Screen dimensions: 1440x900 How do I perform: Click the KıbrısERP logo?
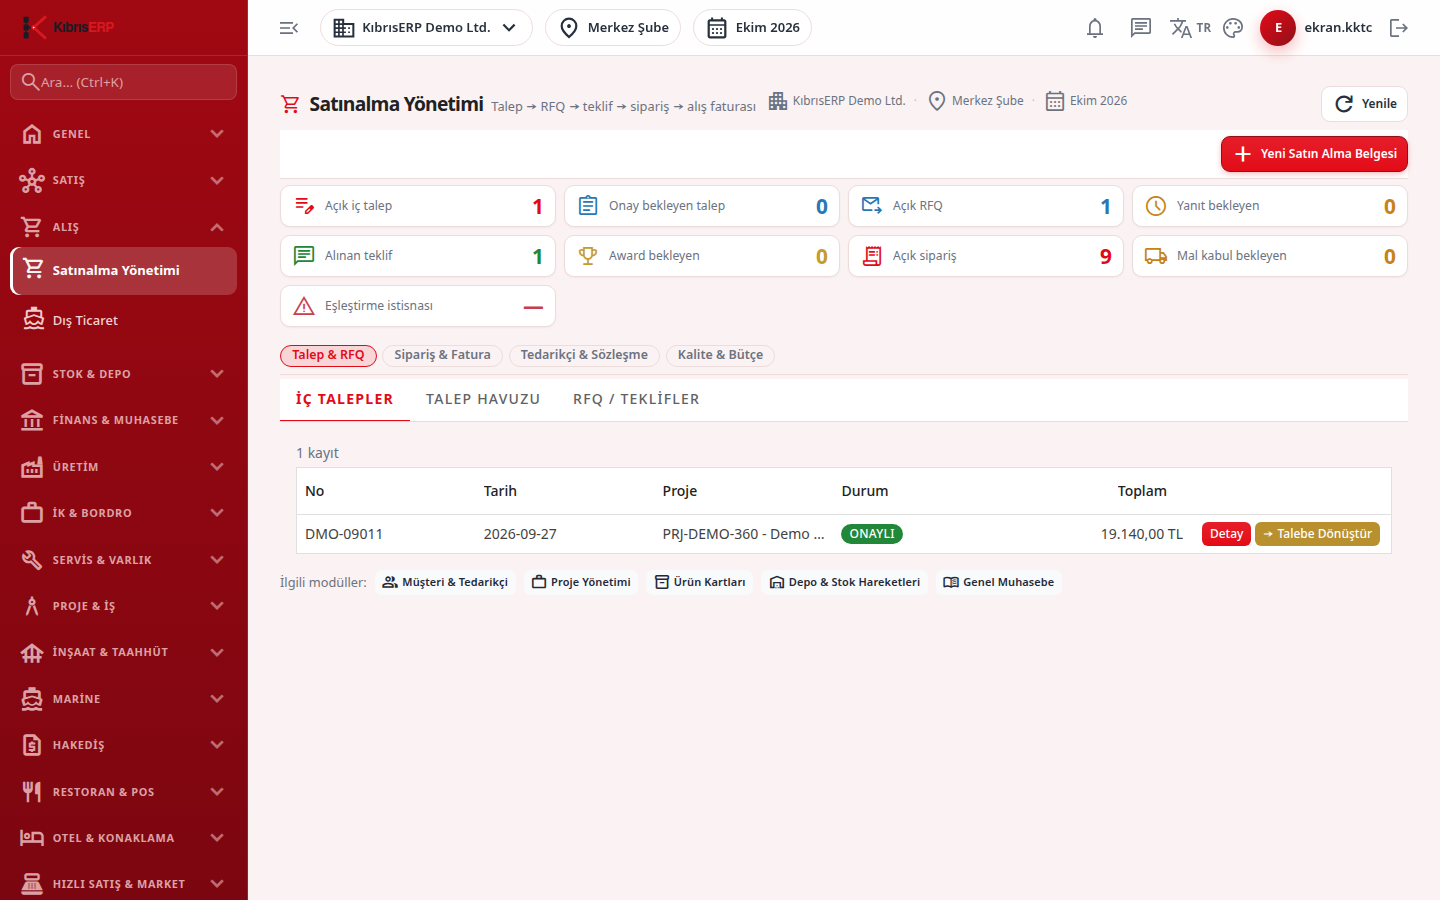click(68, 27)
